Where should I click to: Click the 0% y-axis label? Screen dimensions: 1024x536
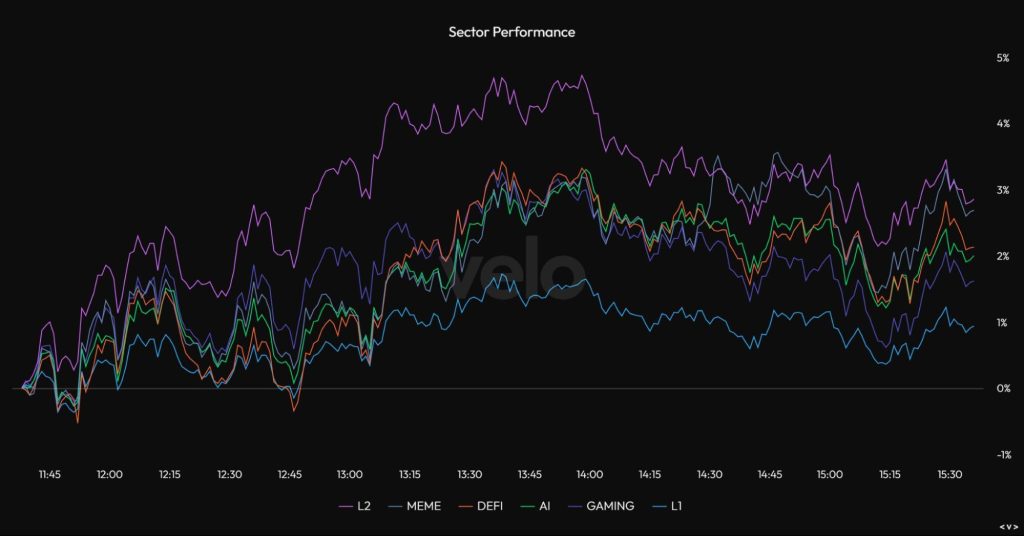coord(1003,388)
